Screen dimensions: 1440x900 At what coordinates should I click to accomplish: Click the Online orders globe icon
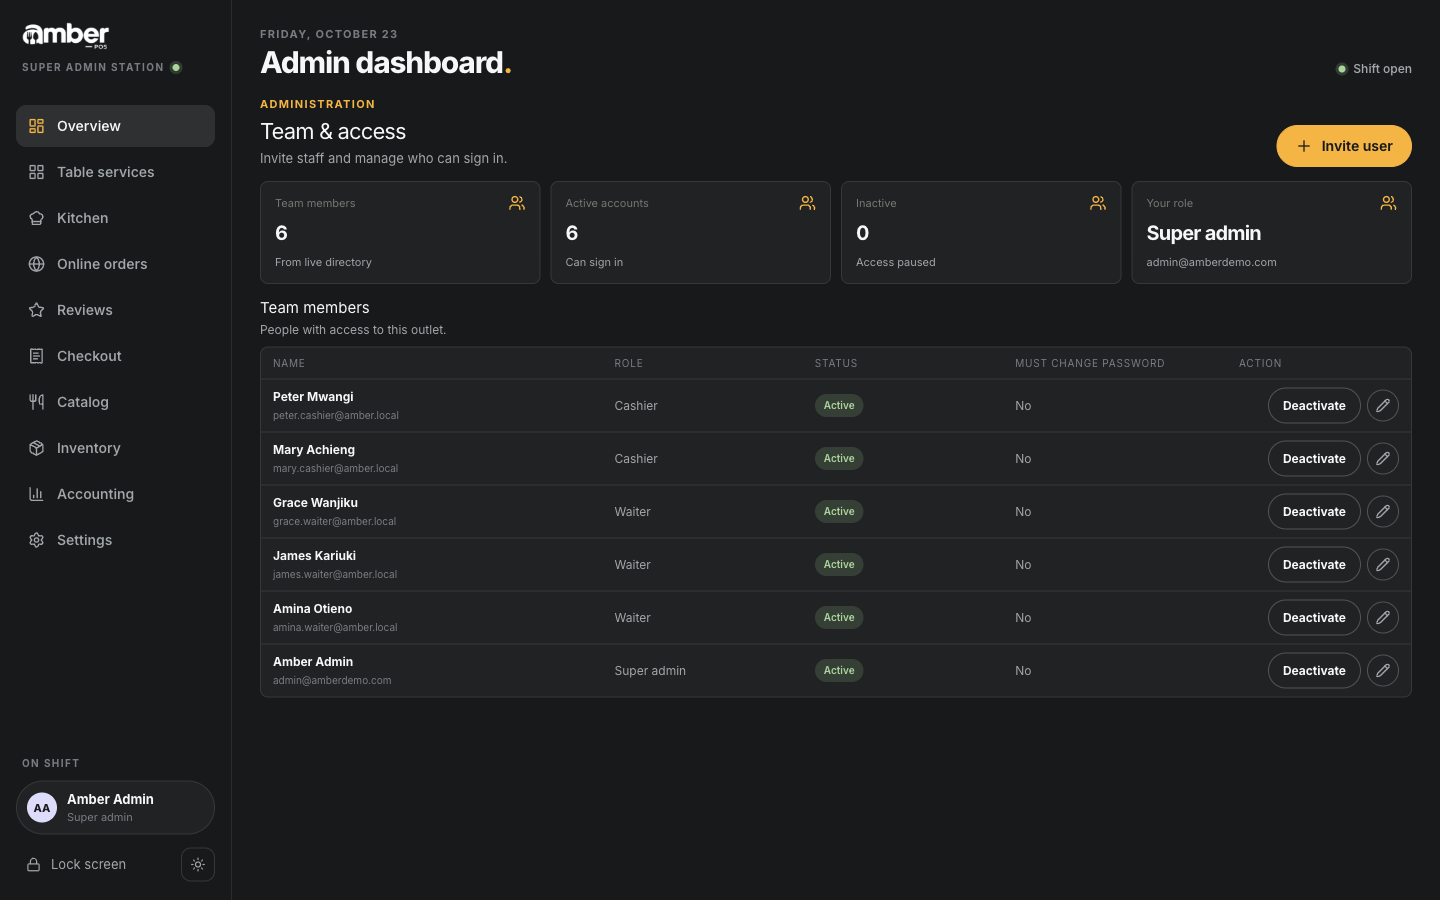point(36,264)
